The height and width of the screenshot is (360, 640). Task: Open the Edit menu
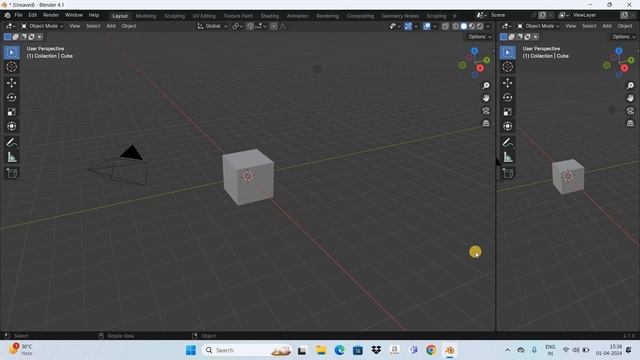pyautogui.click(x=33, y=15)
